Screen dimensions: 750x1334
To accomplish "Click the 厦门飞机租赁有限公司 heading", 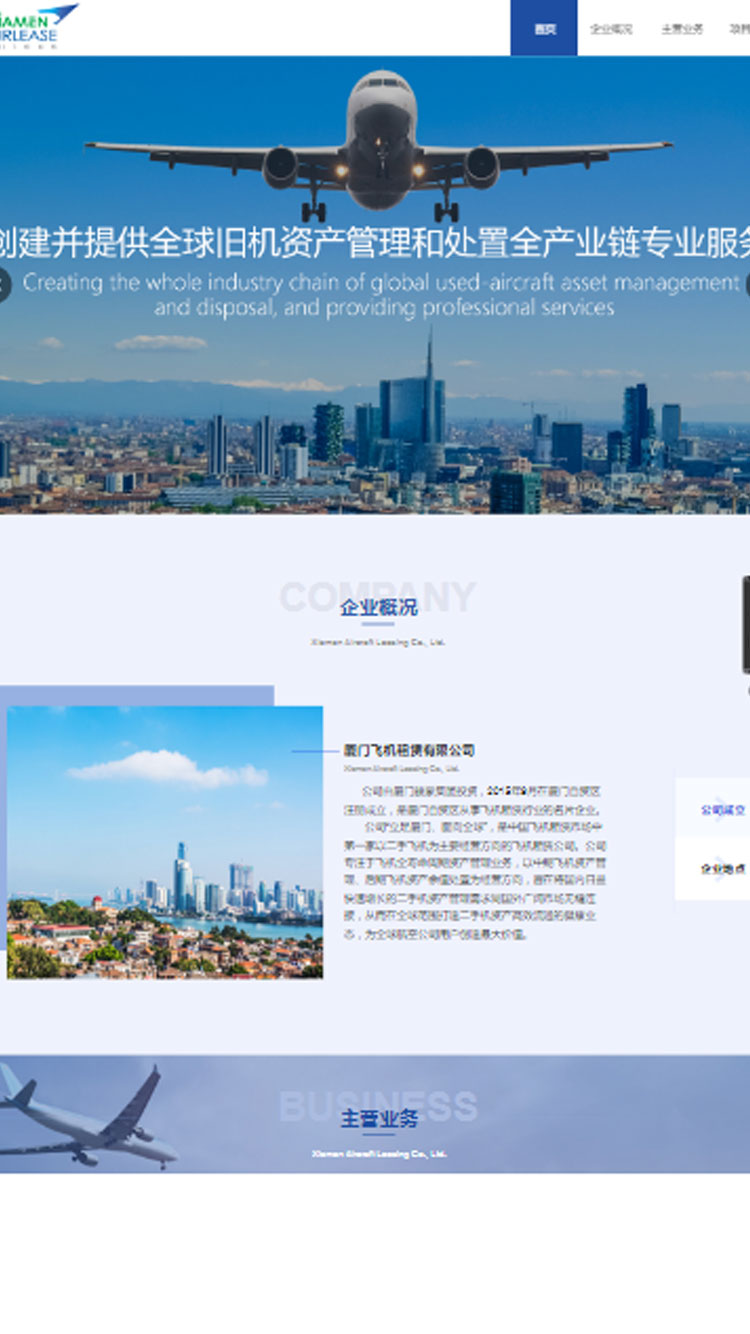I will pos(409,750).
